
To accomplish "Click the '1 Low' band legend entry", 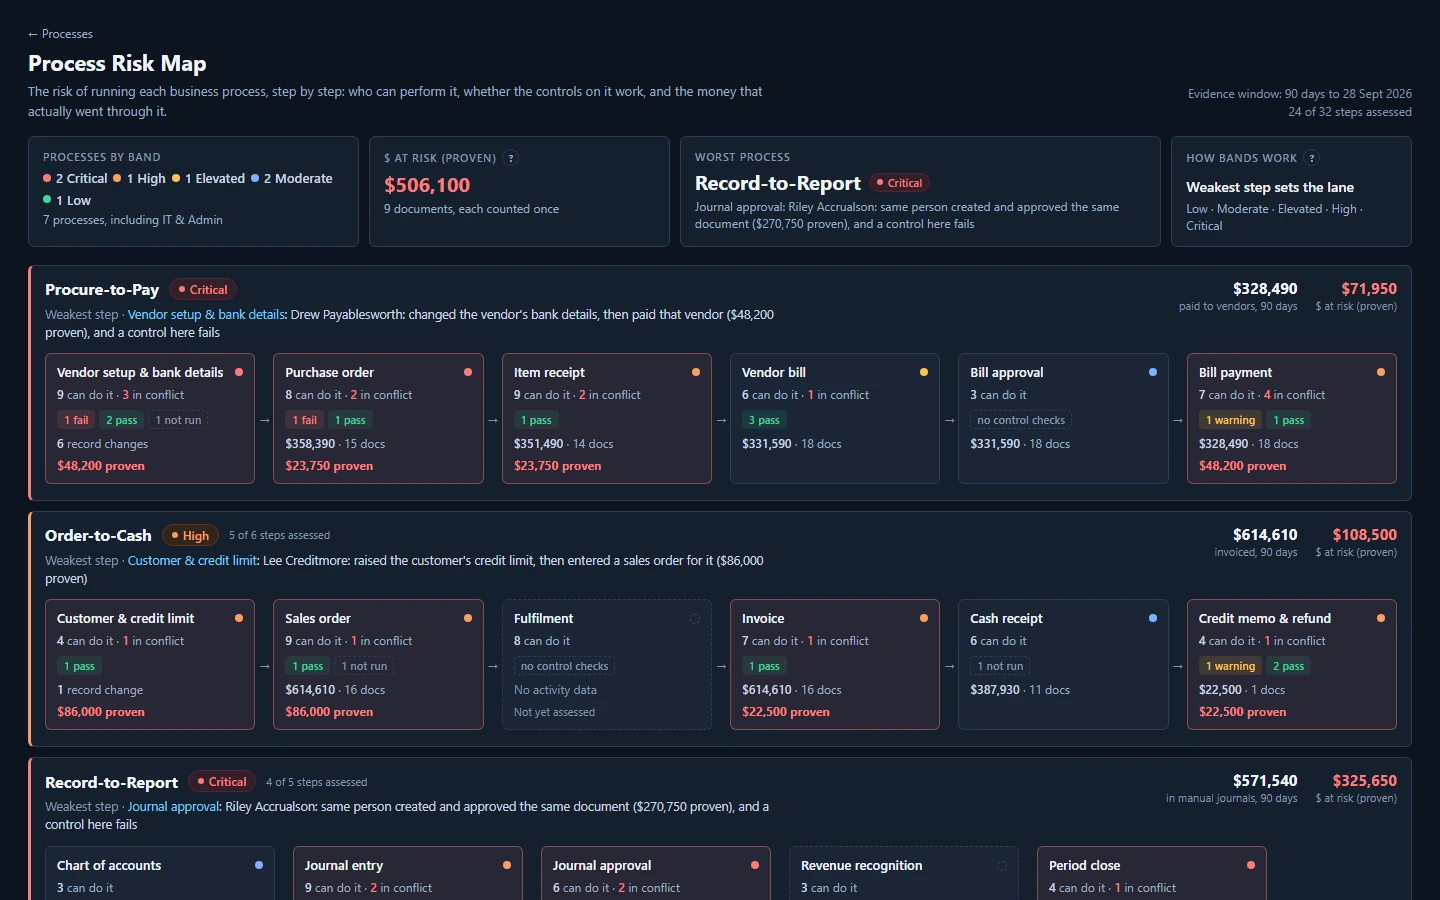I will [67, 200].
